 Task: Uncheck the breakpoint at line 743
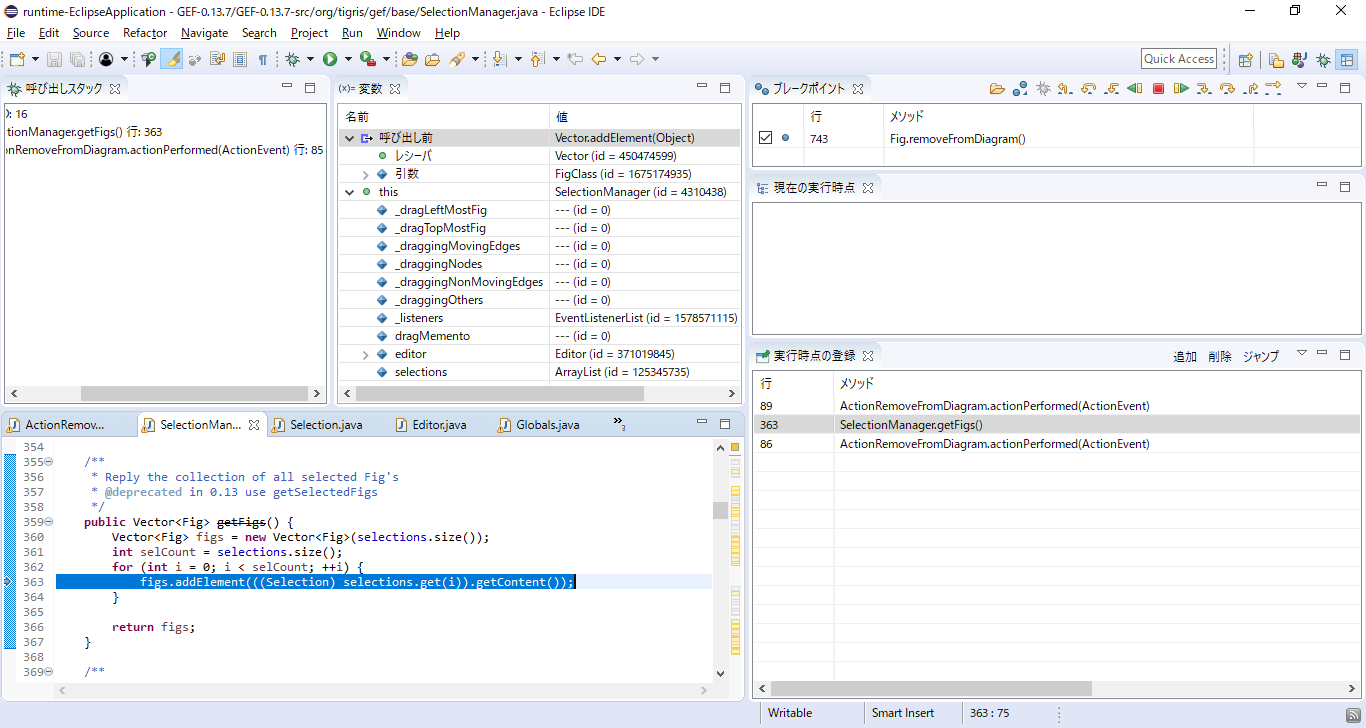766,138
